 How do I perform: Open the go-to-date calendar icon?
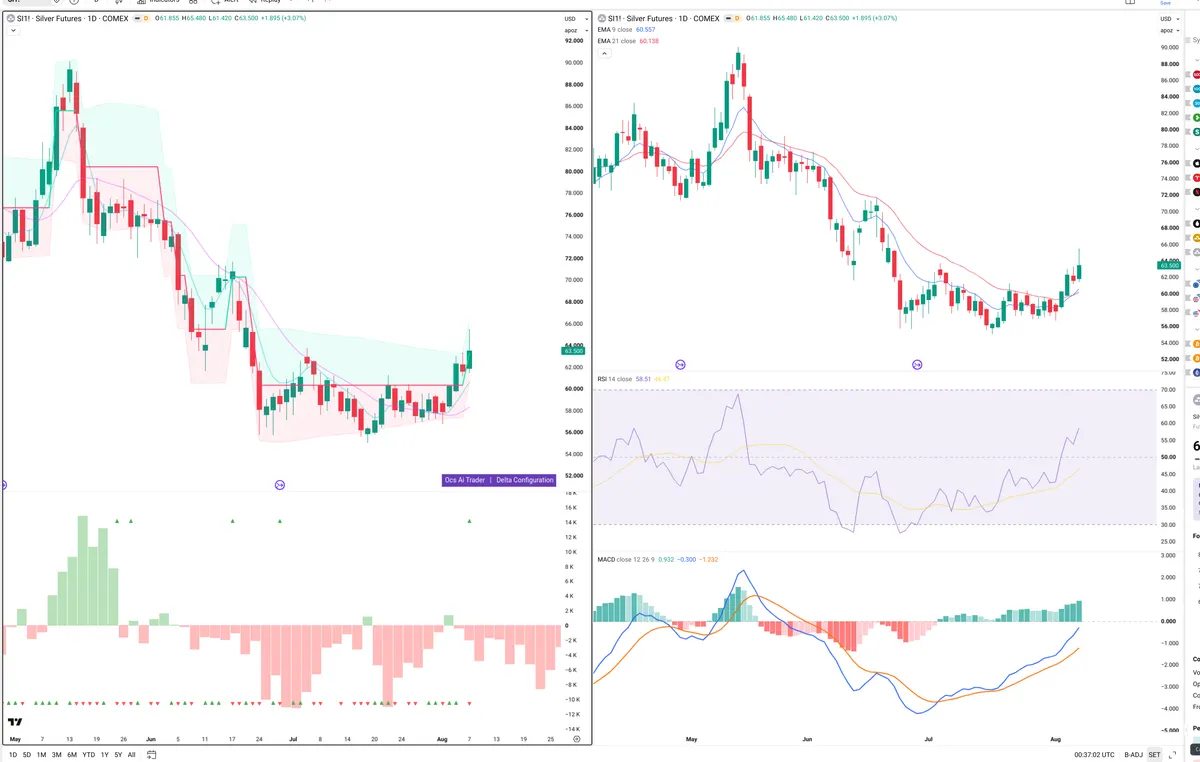tap(151, 755)
